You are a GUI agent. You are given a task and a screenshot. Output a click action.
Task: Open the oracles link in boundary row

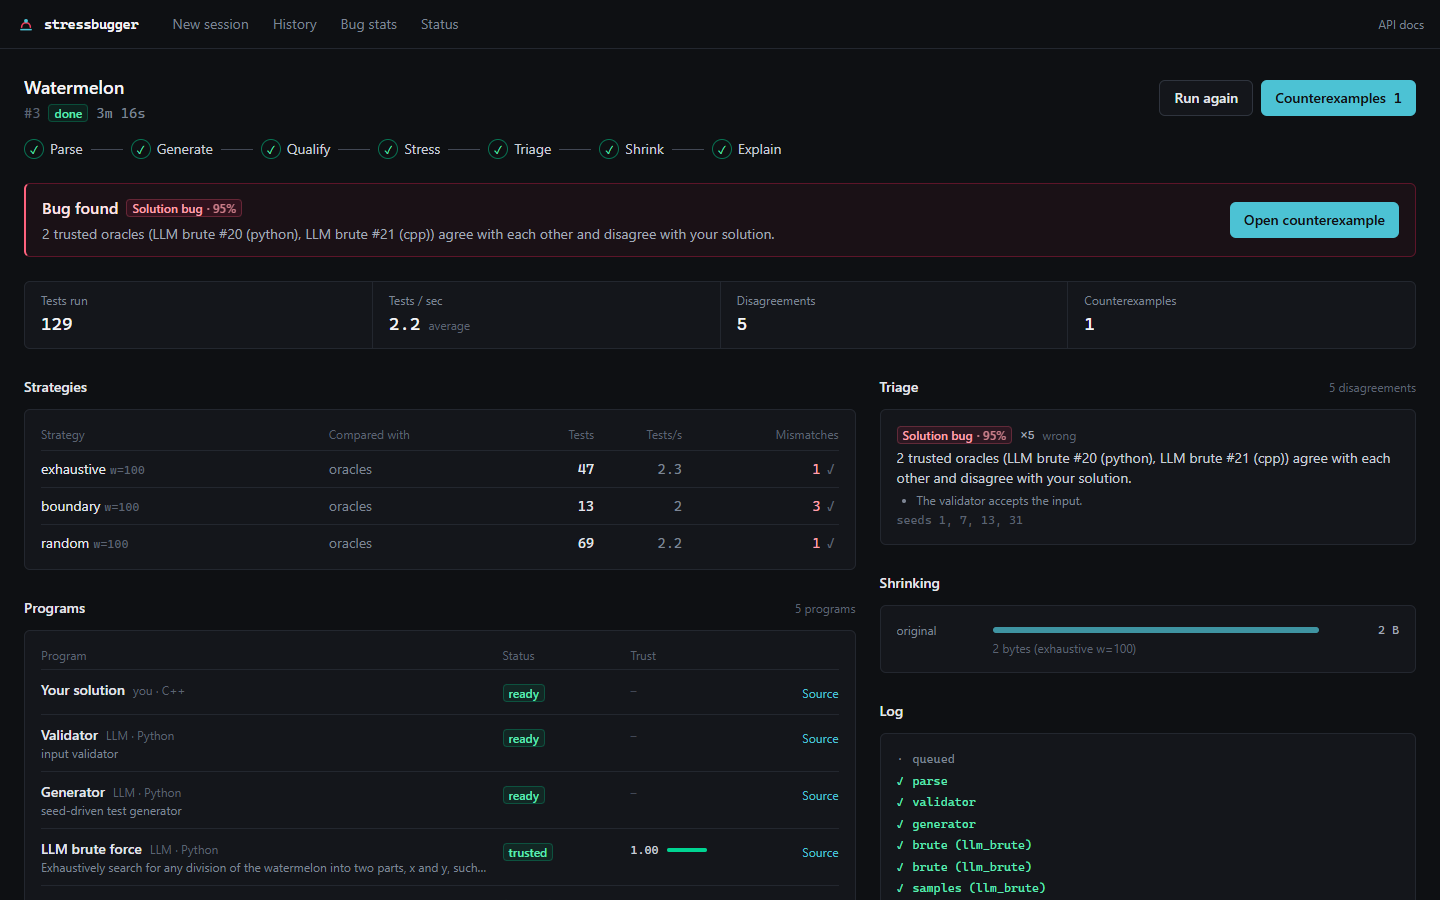[350, 506]
